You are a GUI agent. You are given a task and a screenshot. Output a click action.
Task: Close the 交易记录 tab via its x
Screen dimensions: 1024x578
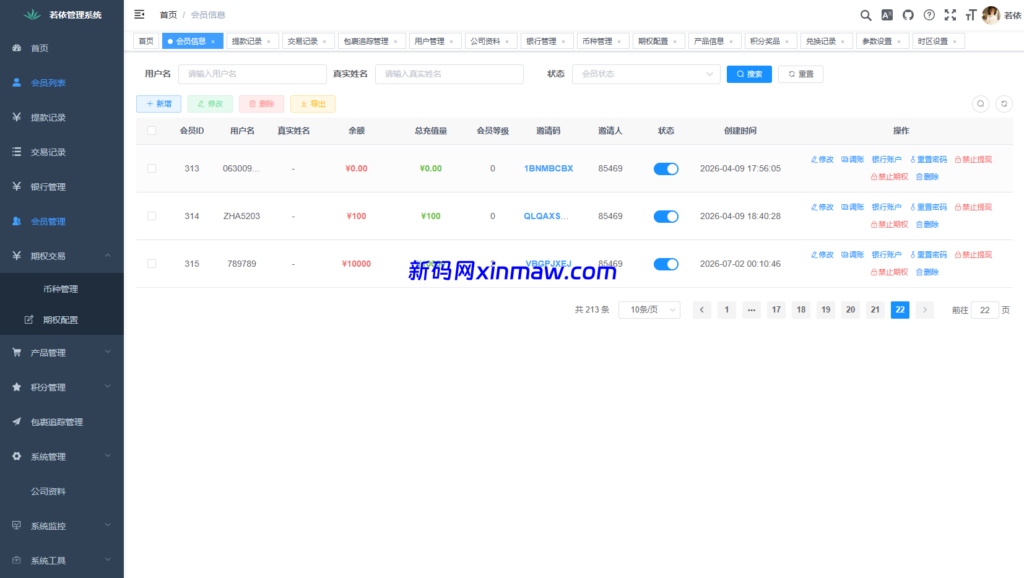coord(325,42)
